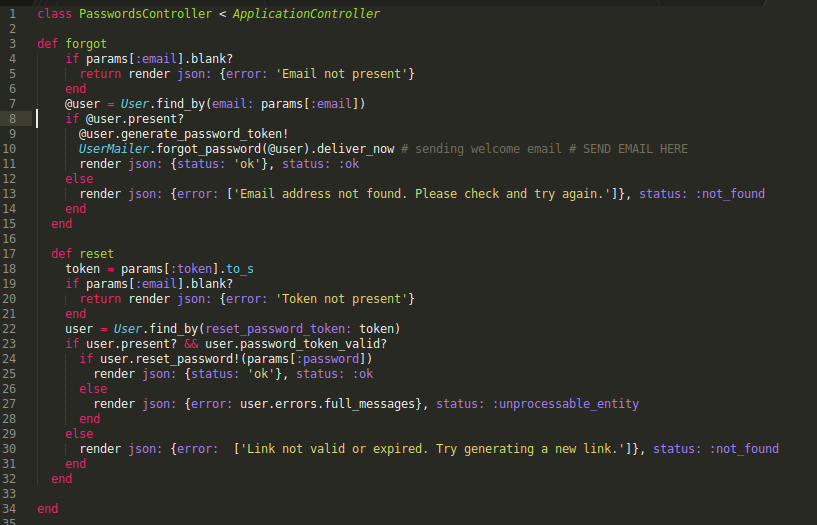The image size is (817, 525).
Task: Click the method name 'reset'
Action: [96, 254]
